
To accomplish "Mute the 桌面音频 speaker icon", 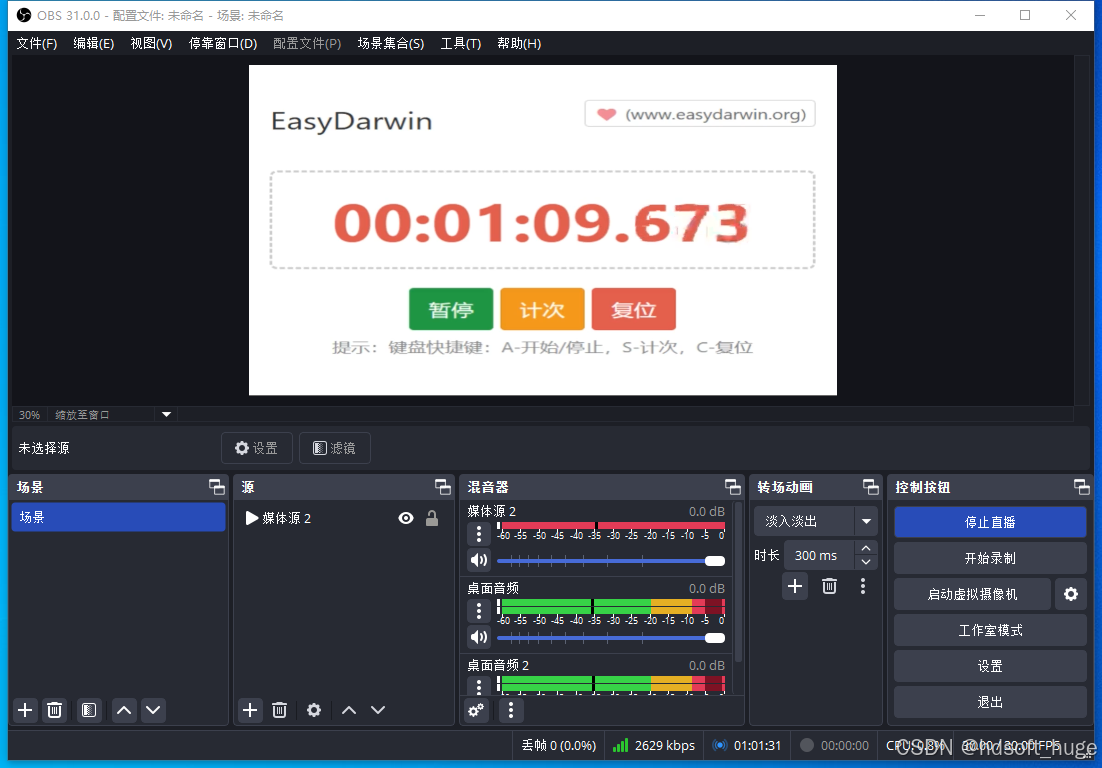I will click(x=479, y=637).
